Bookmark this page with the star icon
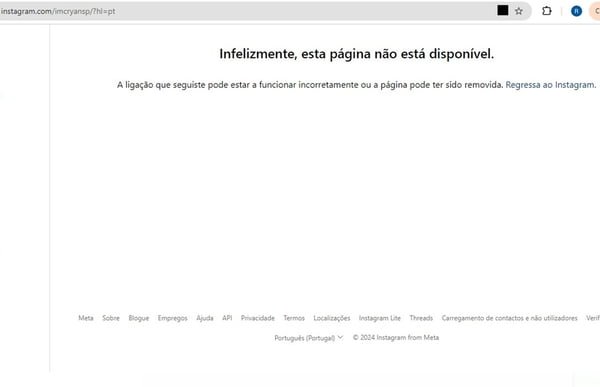Viewport: 600px width, 387px height. pos(518,11)
